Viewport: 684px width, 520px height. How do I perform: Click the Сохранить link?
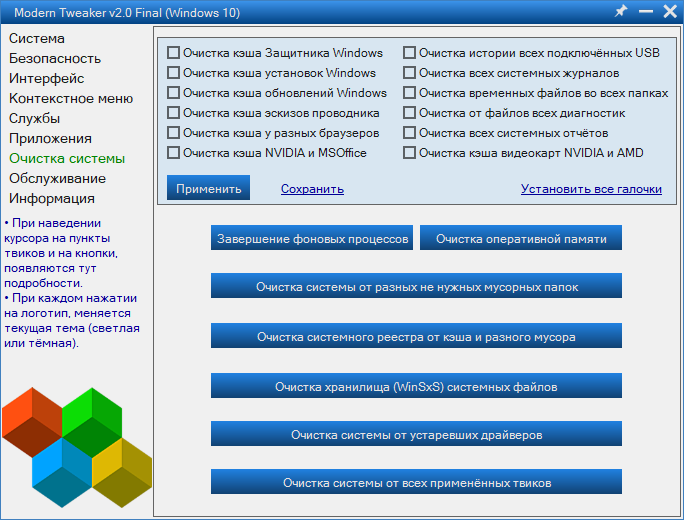[312, 189]
